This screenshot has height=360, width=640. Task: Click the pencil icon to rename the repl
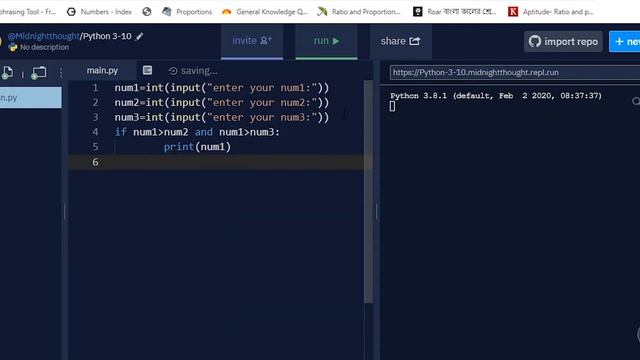140,36
